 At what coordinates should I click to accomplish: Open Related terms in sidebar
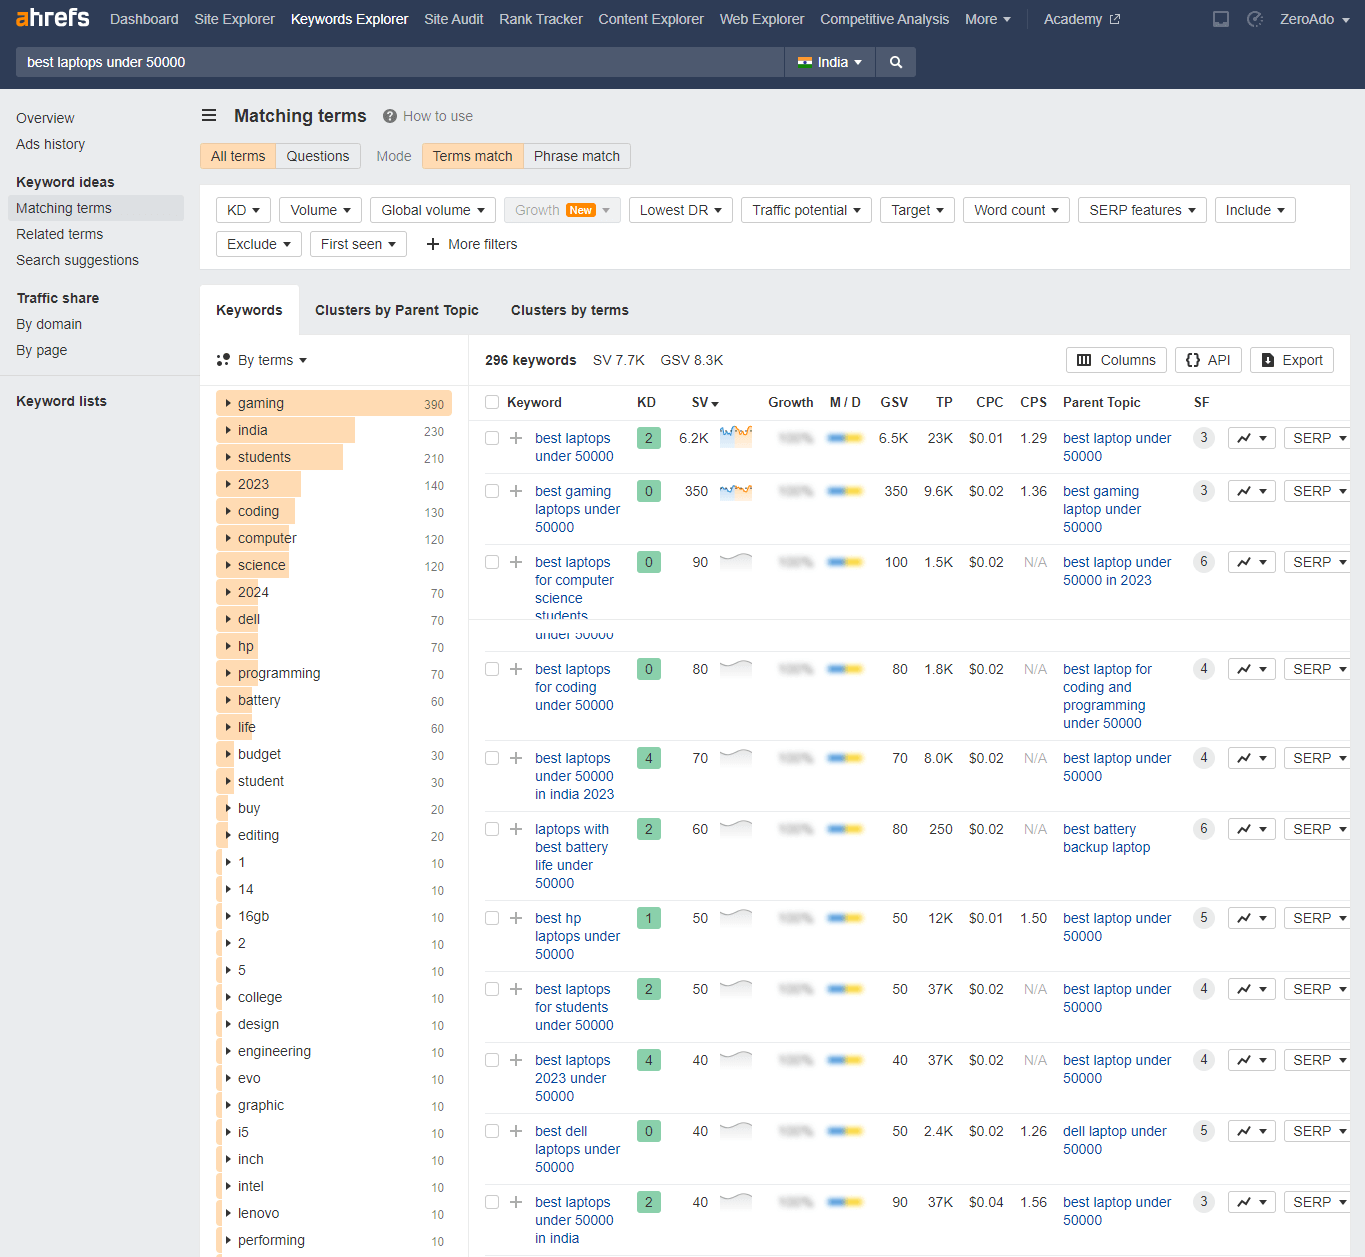click(x=60, y=234)
